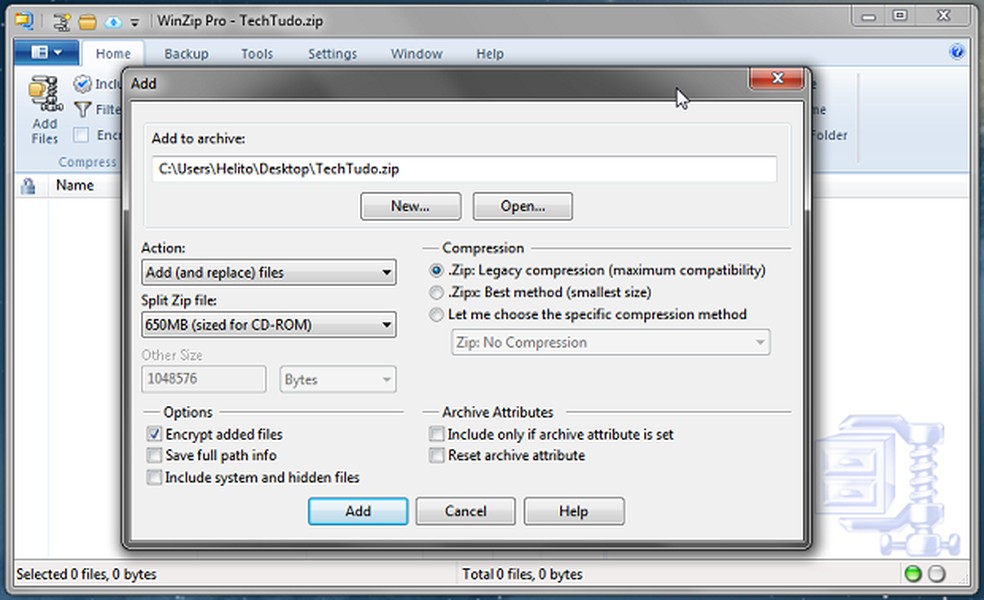This screenshot has height=600, width=984.
Task: Click the gray status light icon
Action: 936,574
